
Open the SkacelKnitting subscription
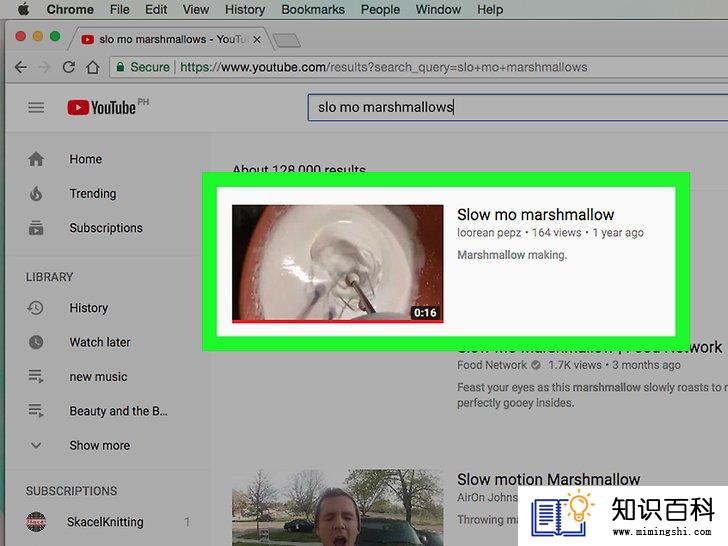click(x=105, y=522)
